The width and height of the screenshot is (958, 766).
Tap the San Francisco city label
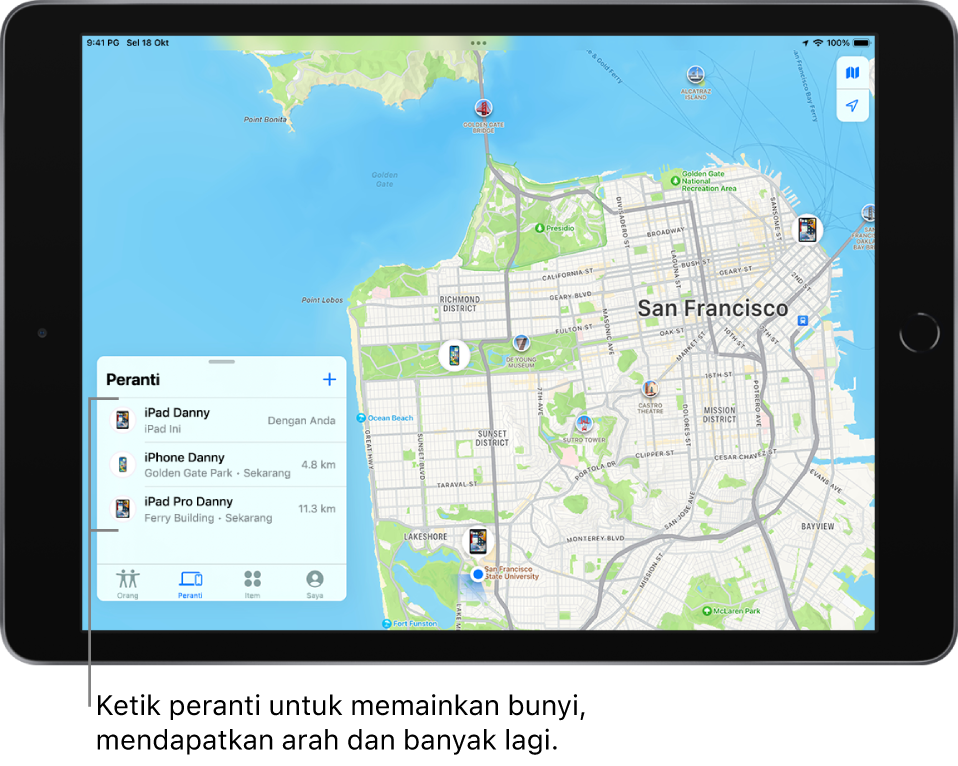tap(713, 308)
